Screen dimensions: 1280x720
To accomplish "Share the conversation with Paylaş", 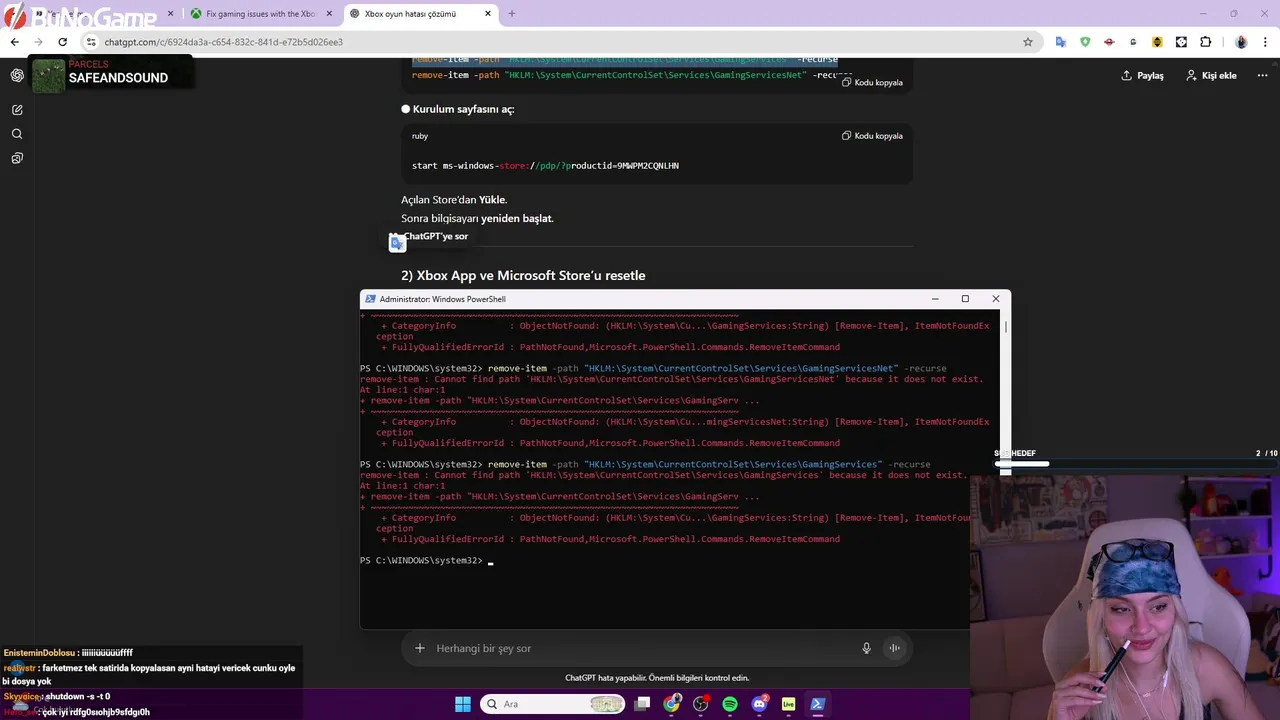I will click(1142, 75).
